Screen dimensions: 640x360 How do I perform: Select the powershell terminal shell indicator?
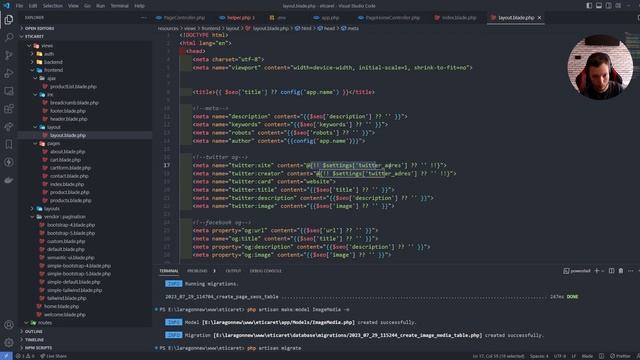577,271
